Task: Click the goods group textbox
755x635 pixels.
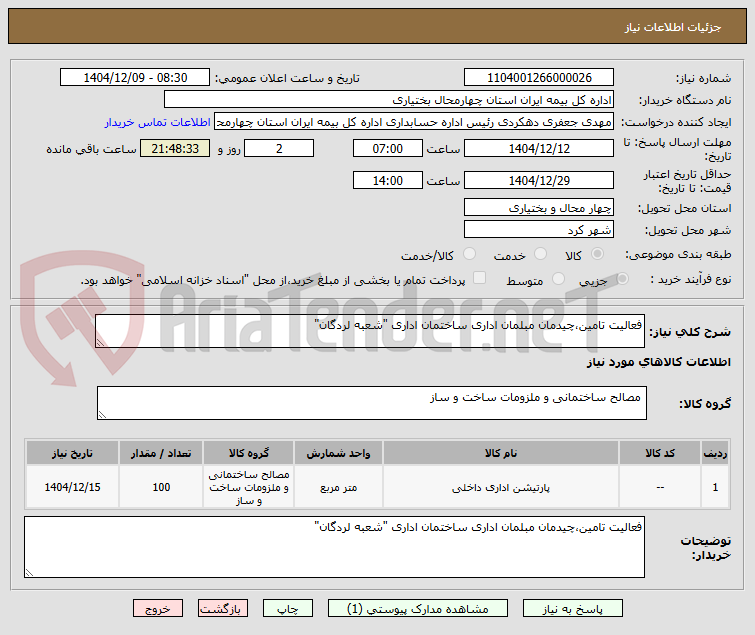Action: click(372, 403)
